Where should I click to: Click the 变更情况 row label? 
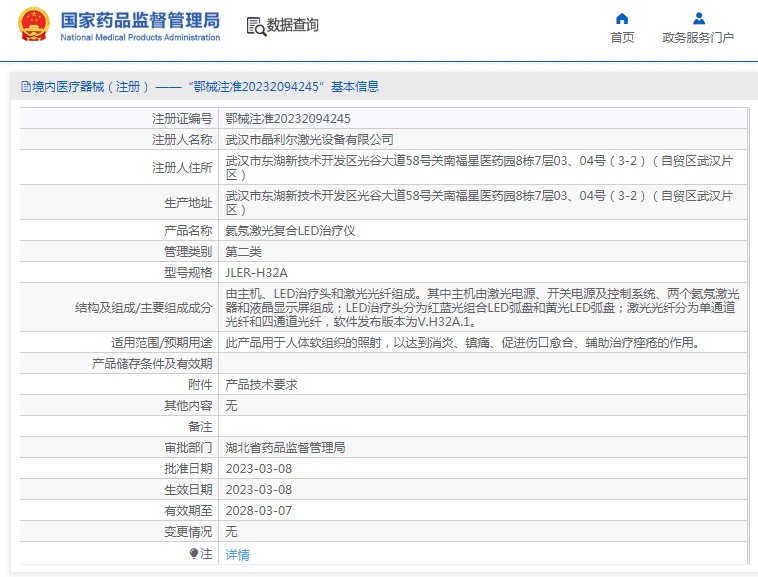(188, 532)
